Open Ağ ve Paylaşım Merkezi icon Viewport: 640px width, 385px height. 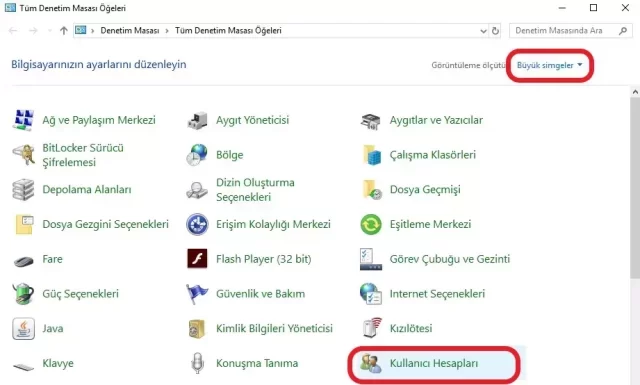coord(23,120)
